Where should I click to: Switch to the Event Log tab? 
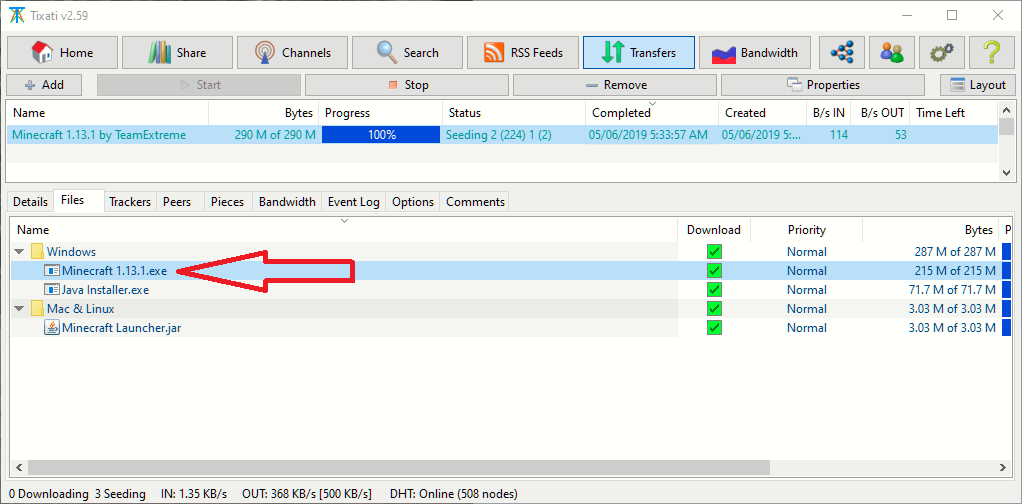tap(353, 202)
